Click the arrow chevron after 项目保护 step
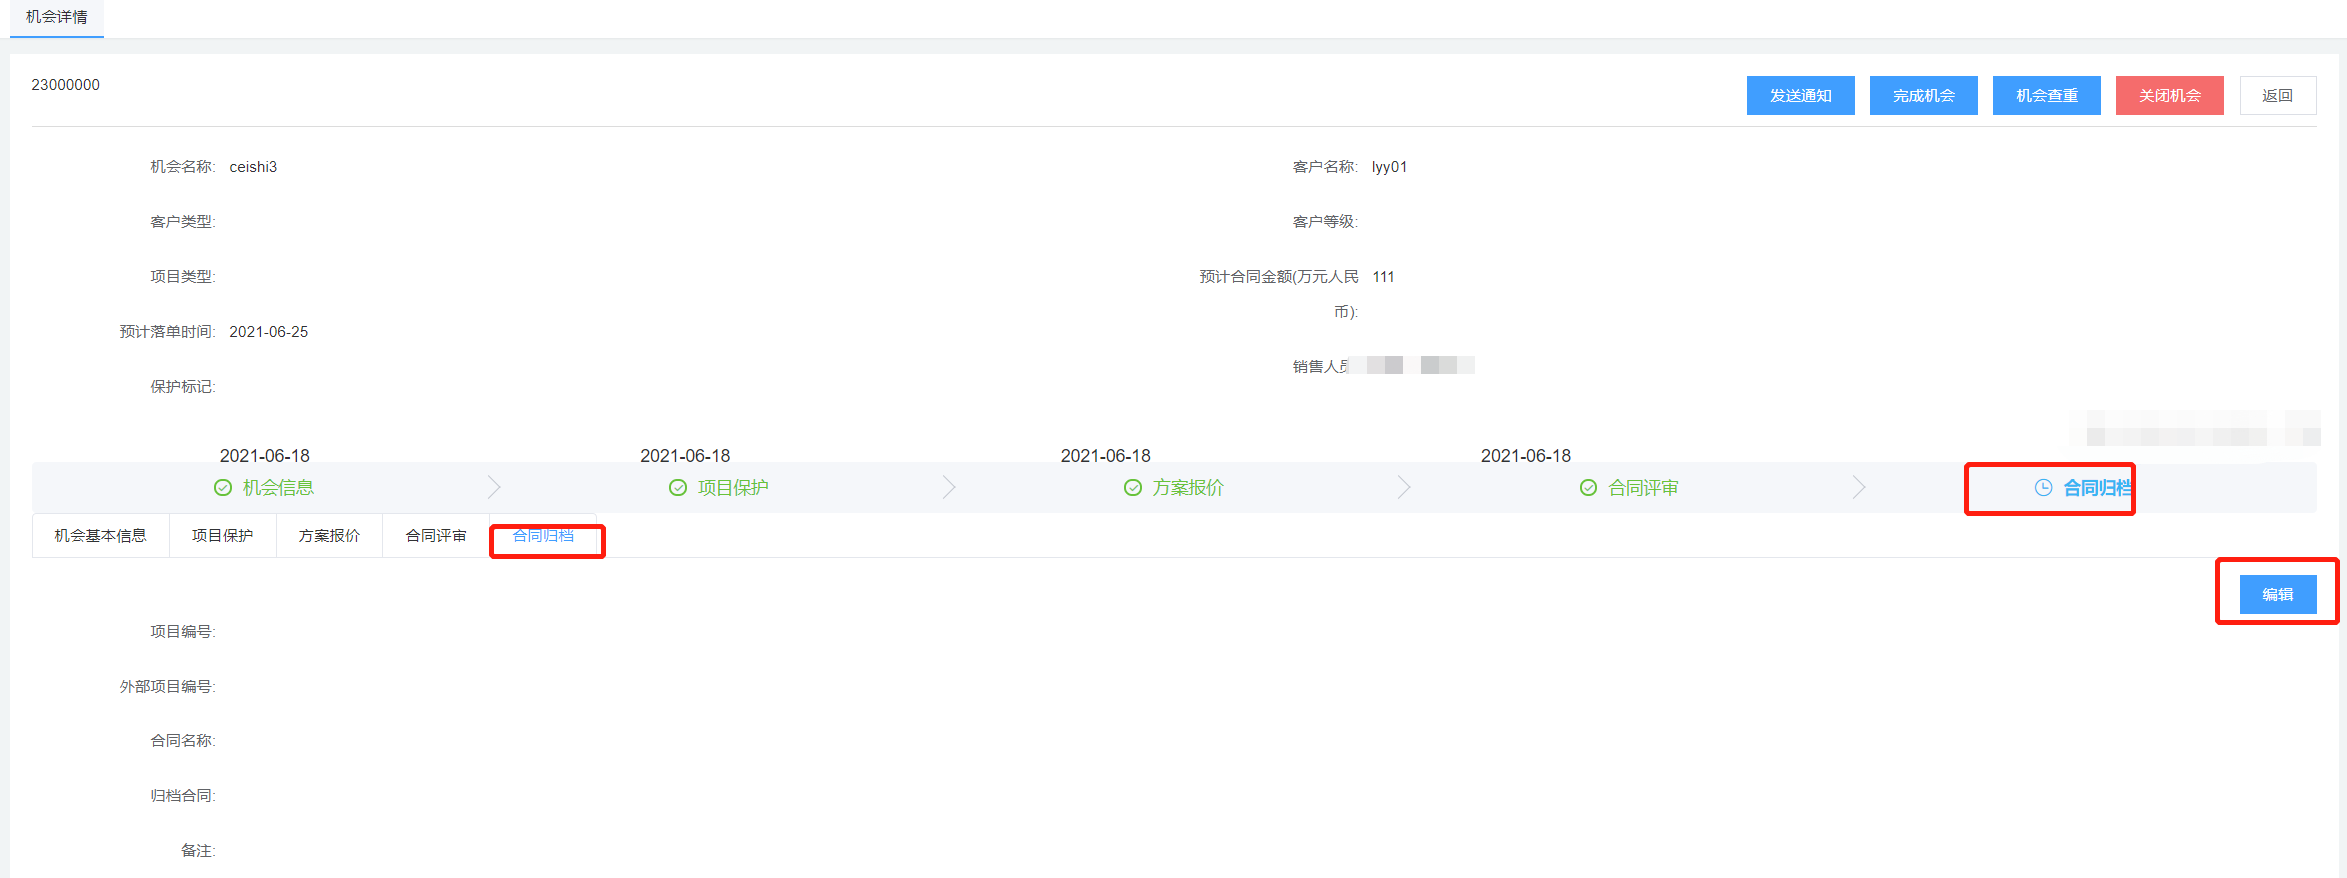Image resolution: width=2347 pixels, height=878 pixels. point(949,488)
